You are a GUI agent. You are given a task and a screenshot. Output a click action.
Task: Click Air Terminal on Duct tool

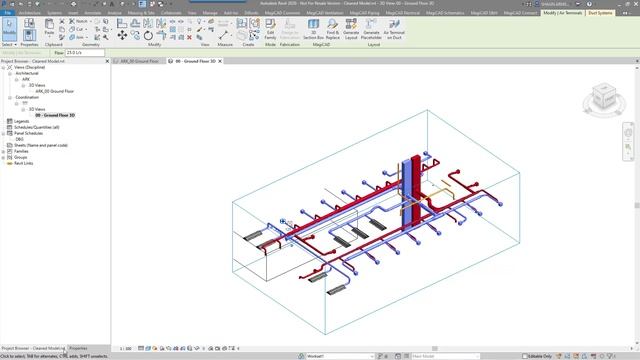(x=394, y=29)
